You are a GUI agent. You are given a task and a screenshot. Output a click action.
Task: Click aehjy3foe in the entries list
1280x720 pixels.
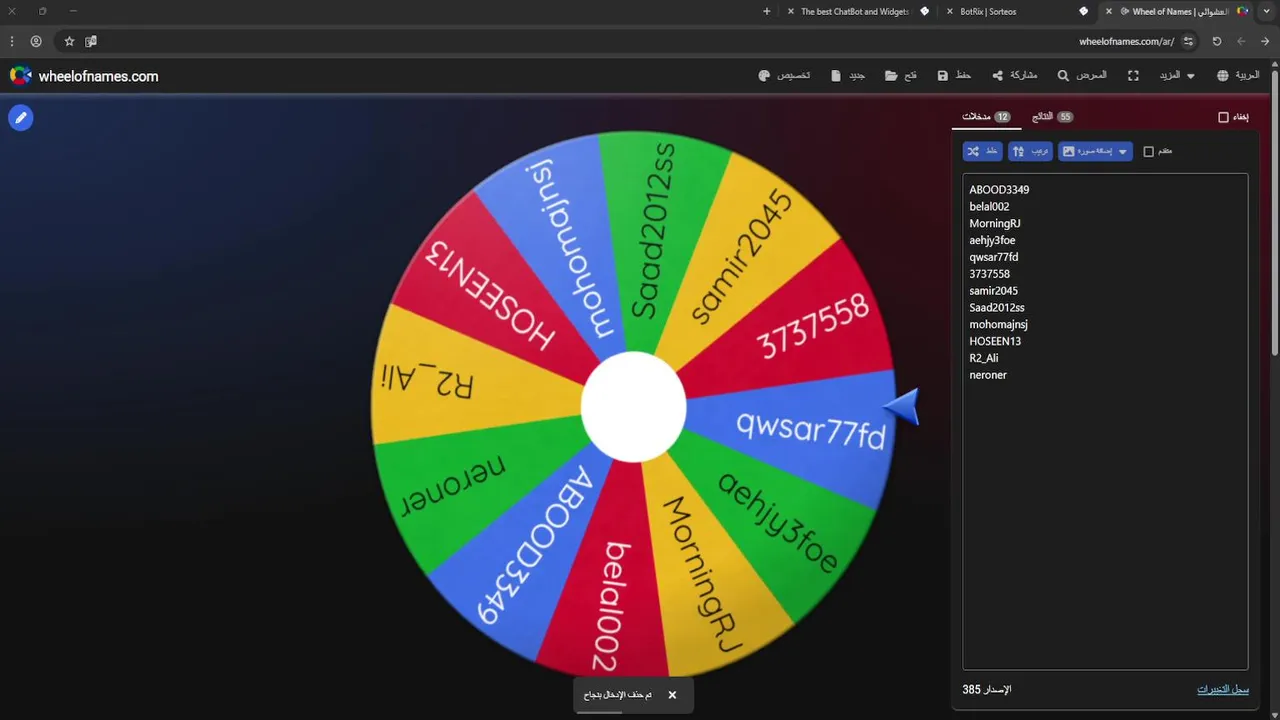992,240
